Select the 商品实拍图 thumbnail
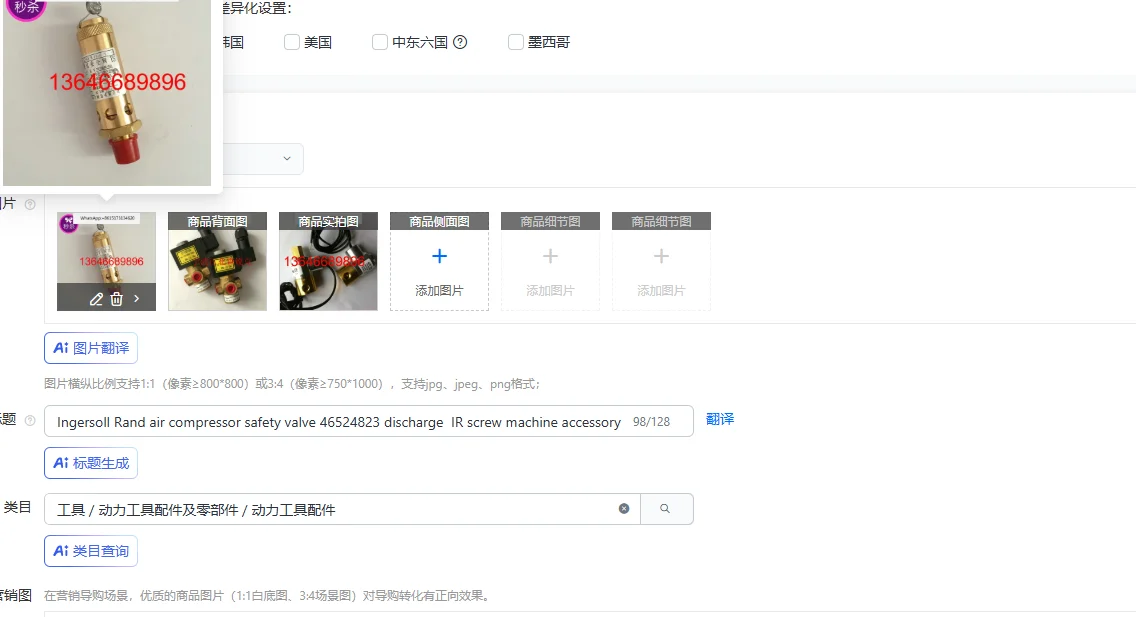Viewport: 1136px width, 617px height. [328, 261]
